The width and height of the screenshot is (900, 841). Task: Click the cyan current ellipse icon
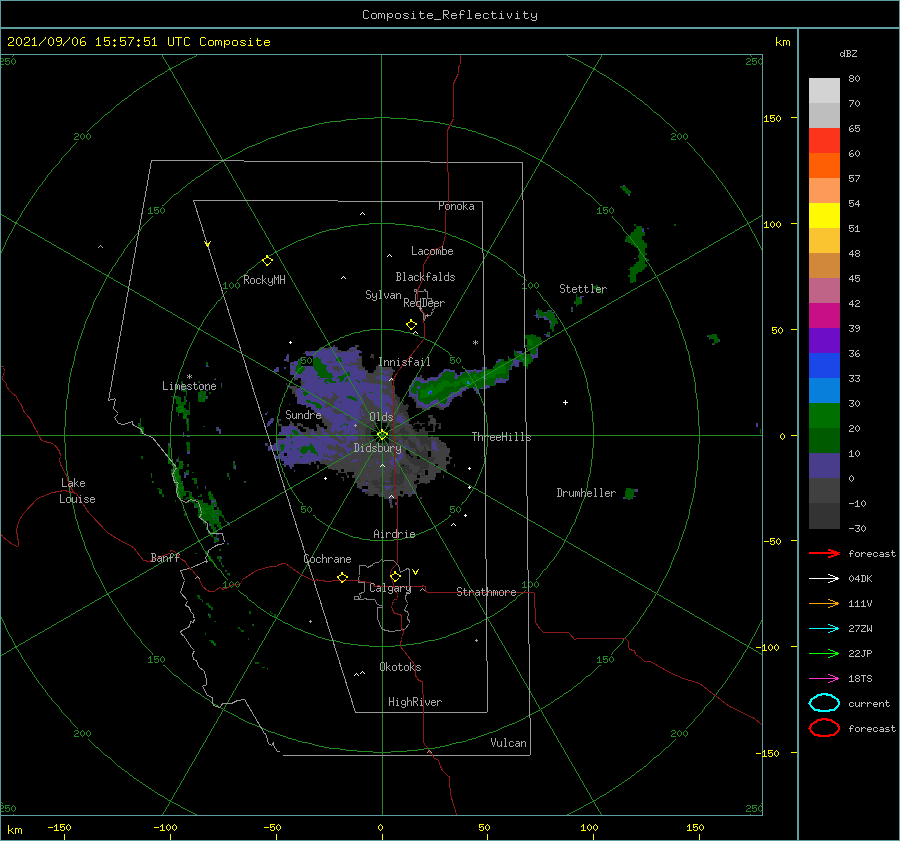[x=824, y=703]
